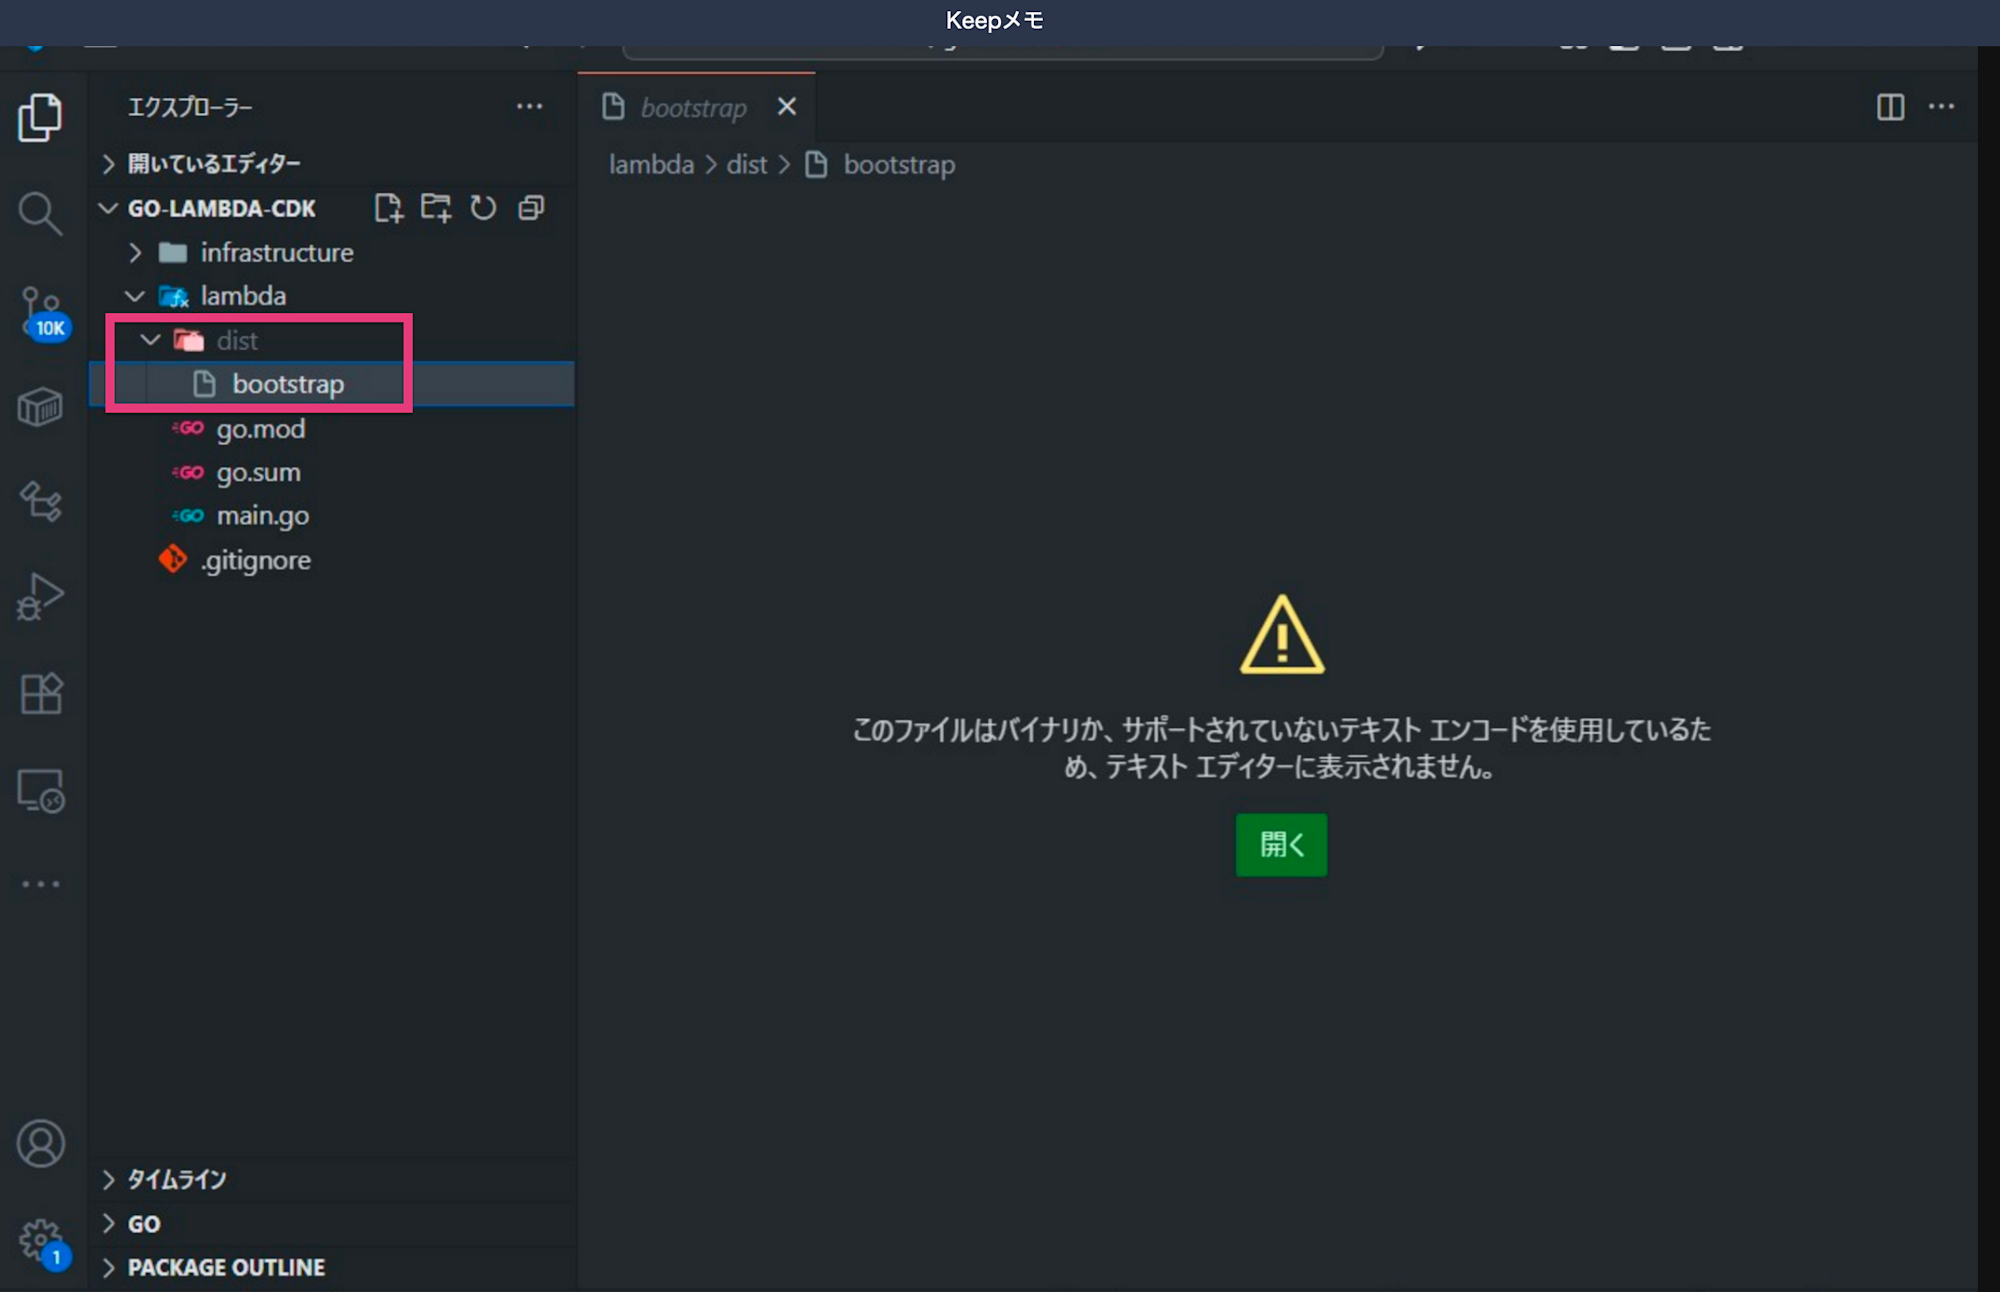The width and height of the screenshot is (2000, 1292).
Task: Close the bootstrap editor tab
Action: [787, 107]
